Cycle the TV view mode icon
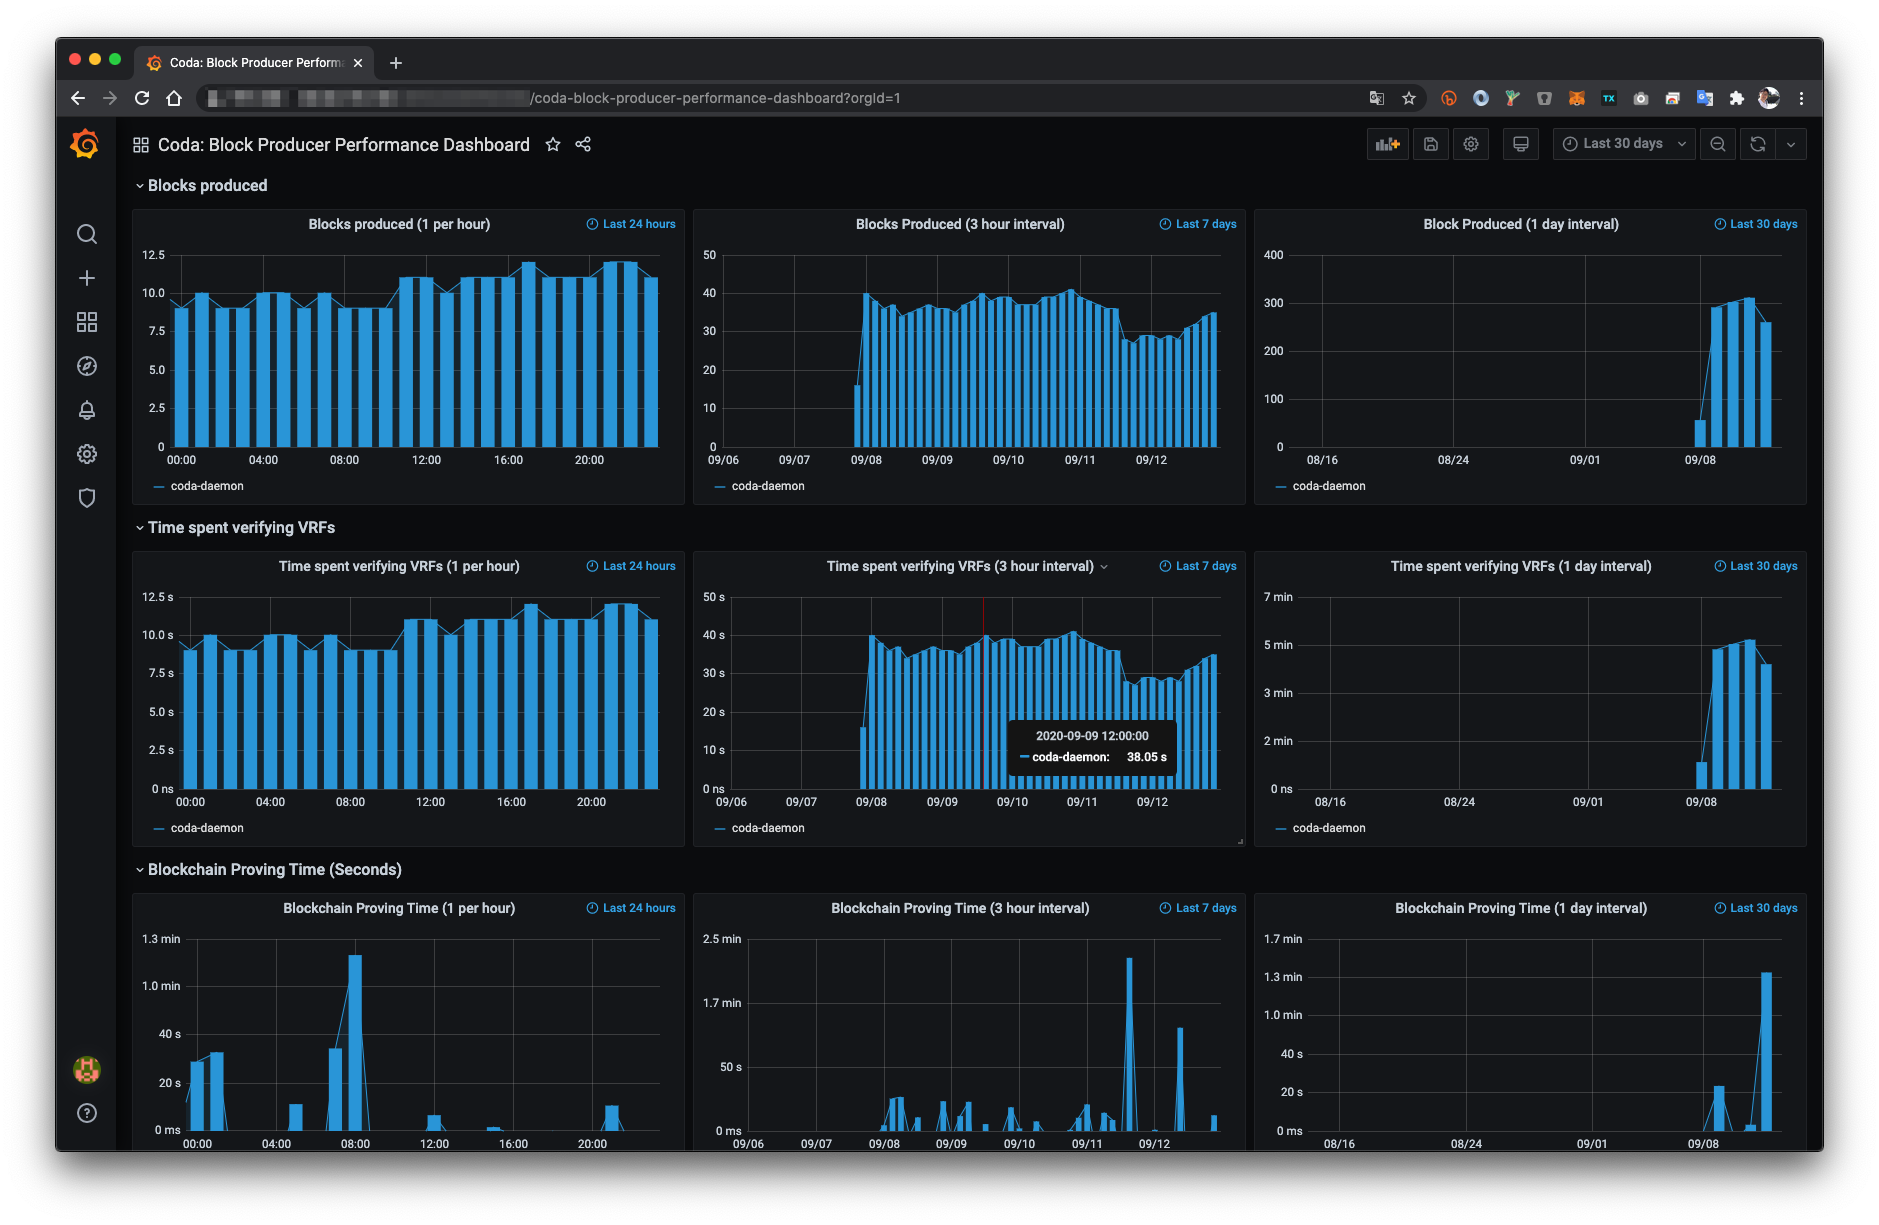1879x1225 pixels. point(1520,144)
